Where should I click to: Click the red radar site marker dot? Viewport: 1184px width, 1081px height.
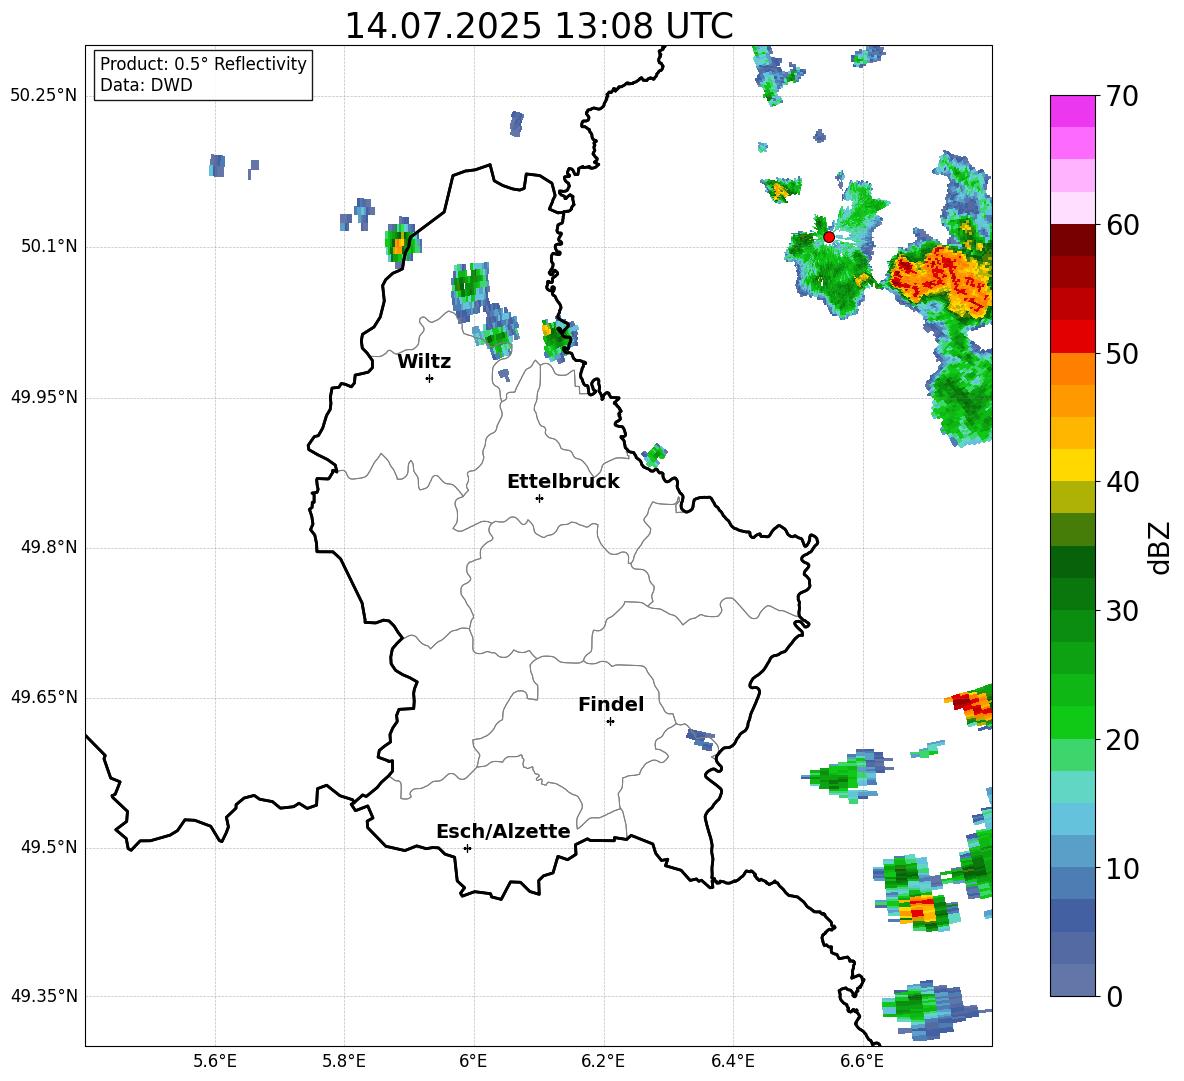[x=828, y=237]
